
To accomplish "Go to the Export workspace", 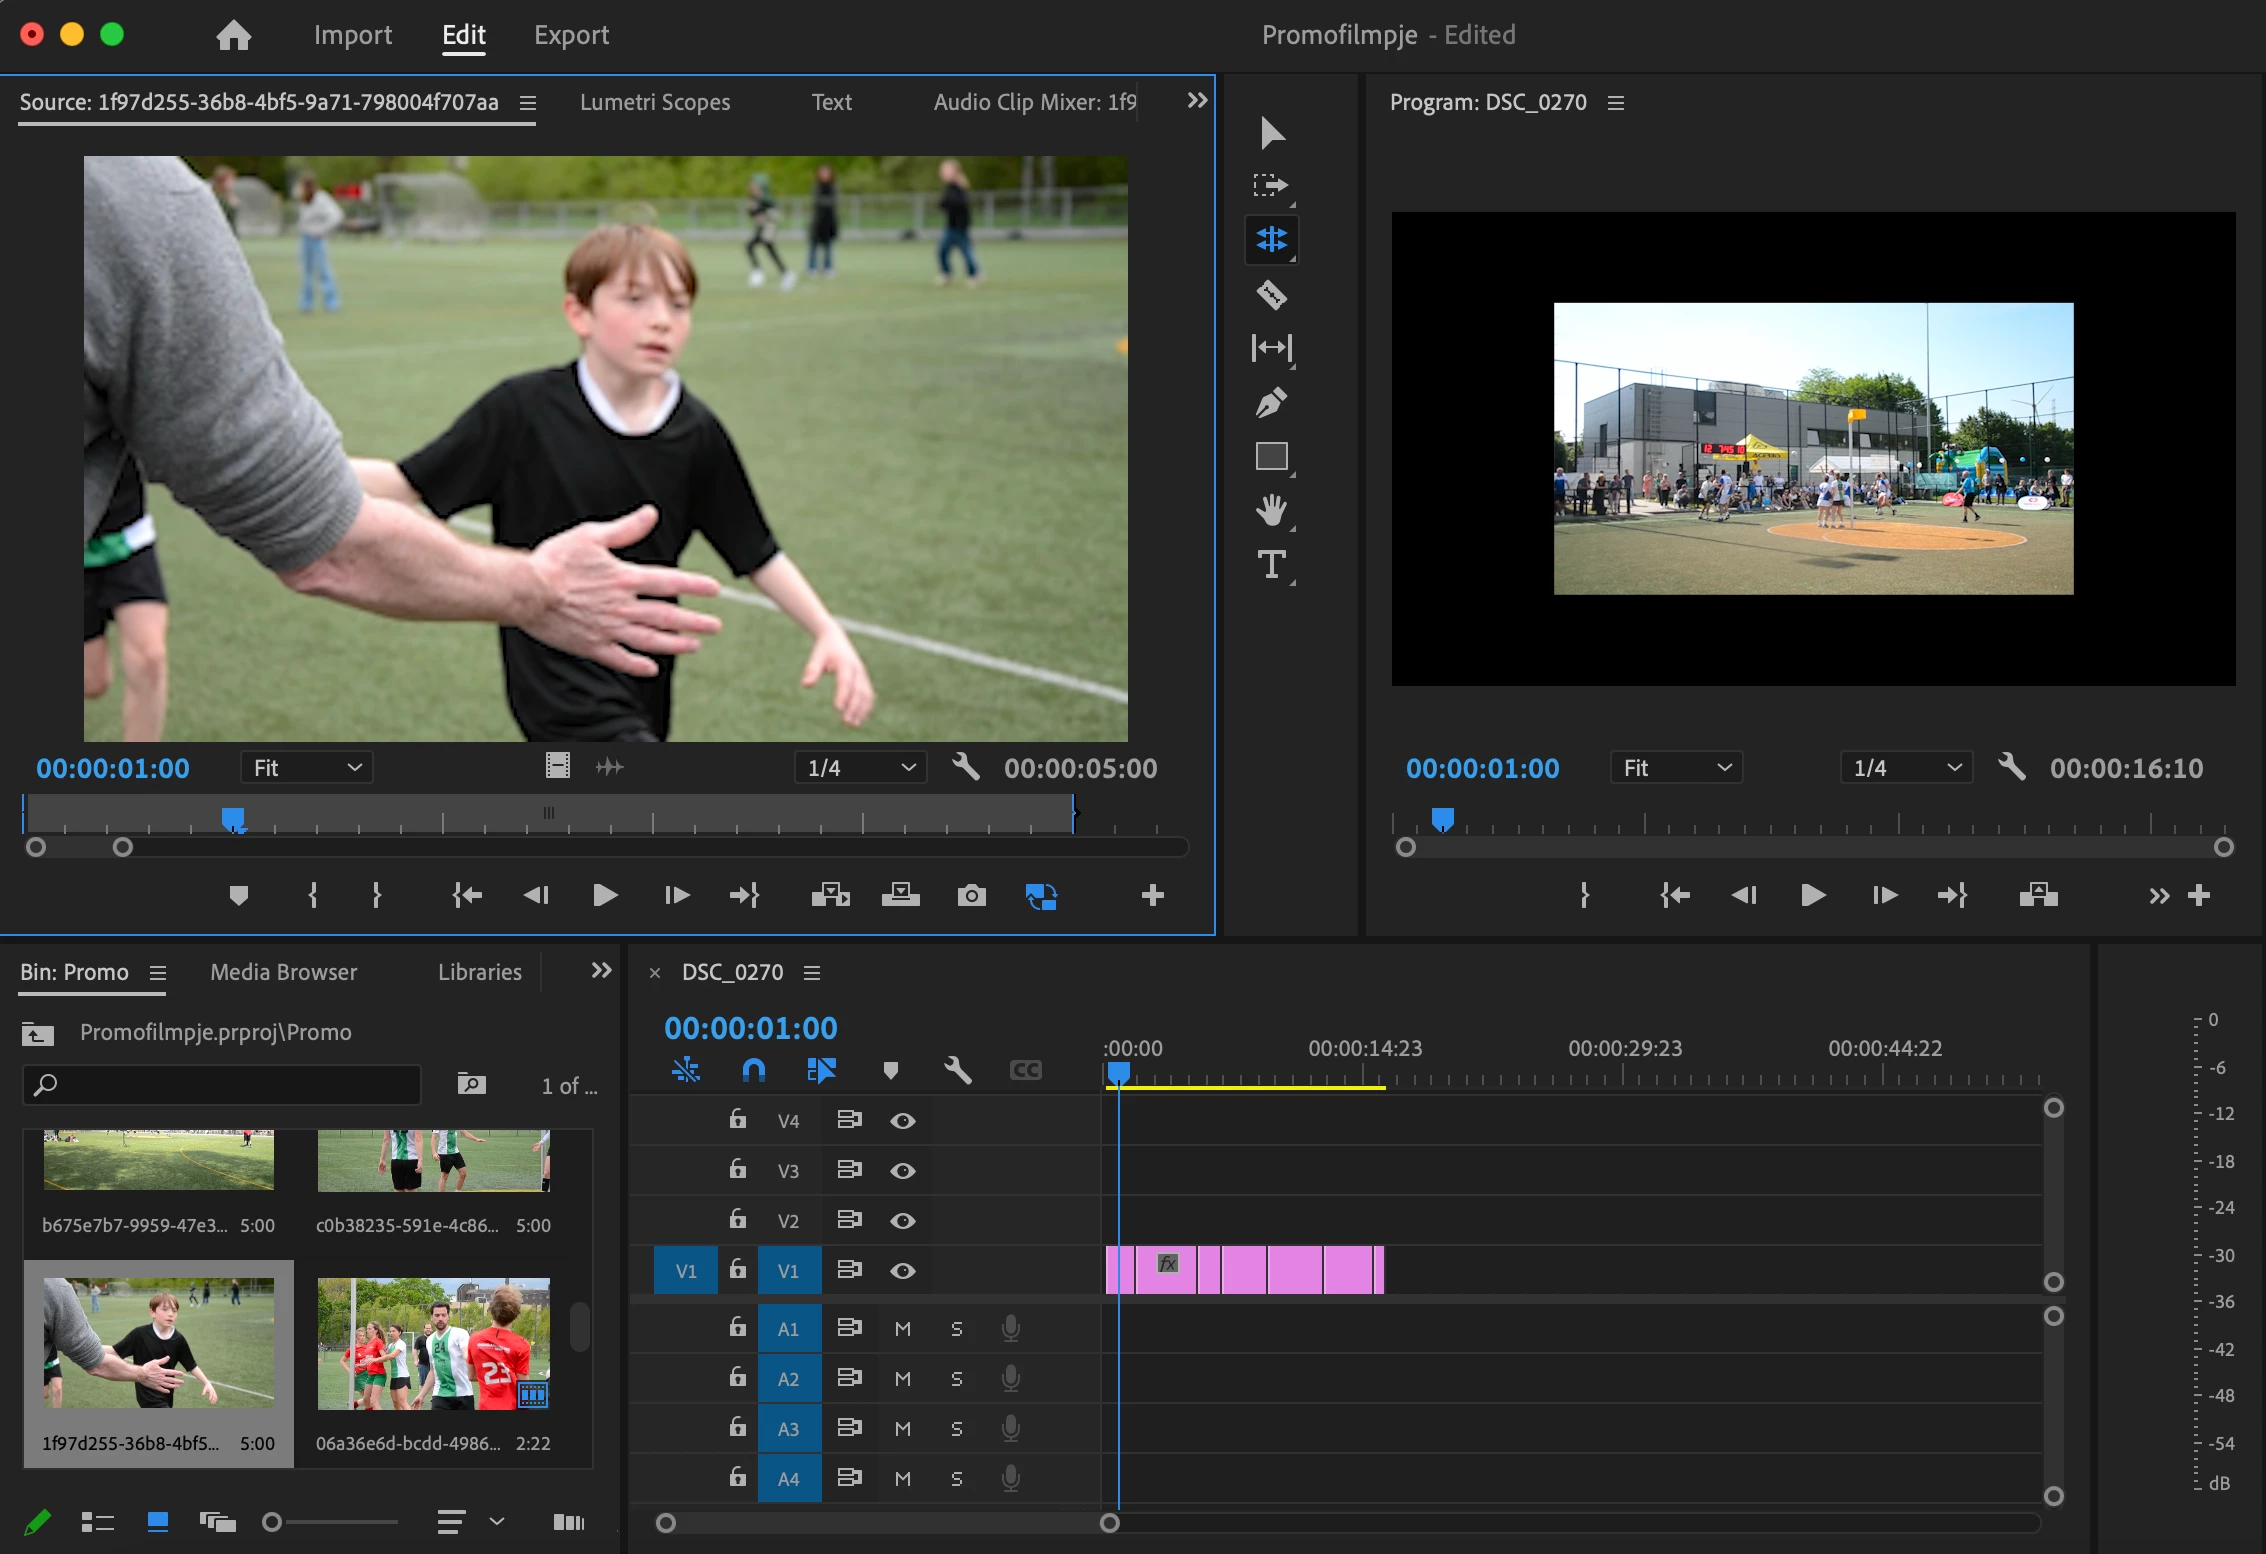I will (571, 35).
